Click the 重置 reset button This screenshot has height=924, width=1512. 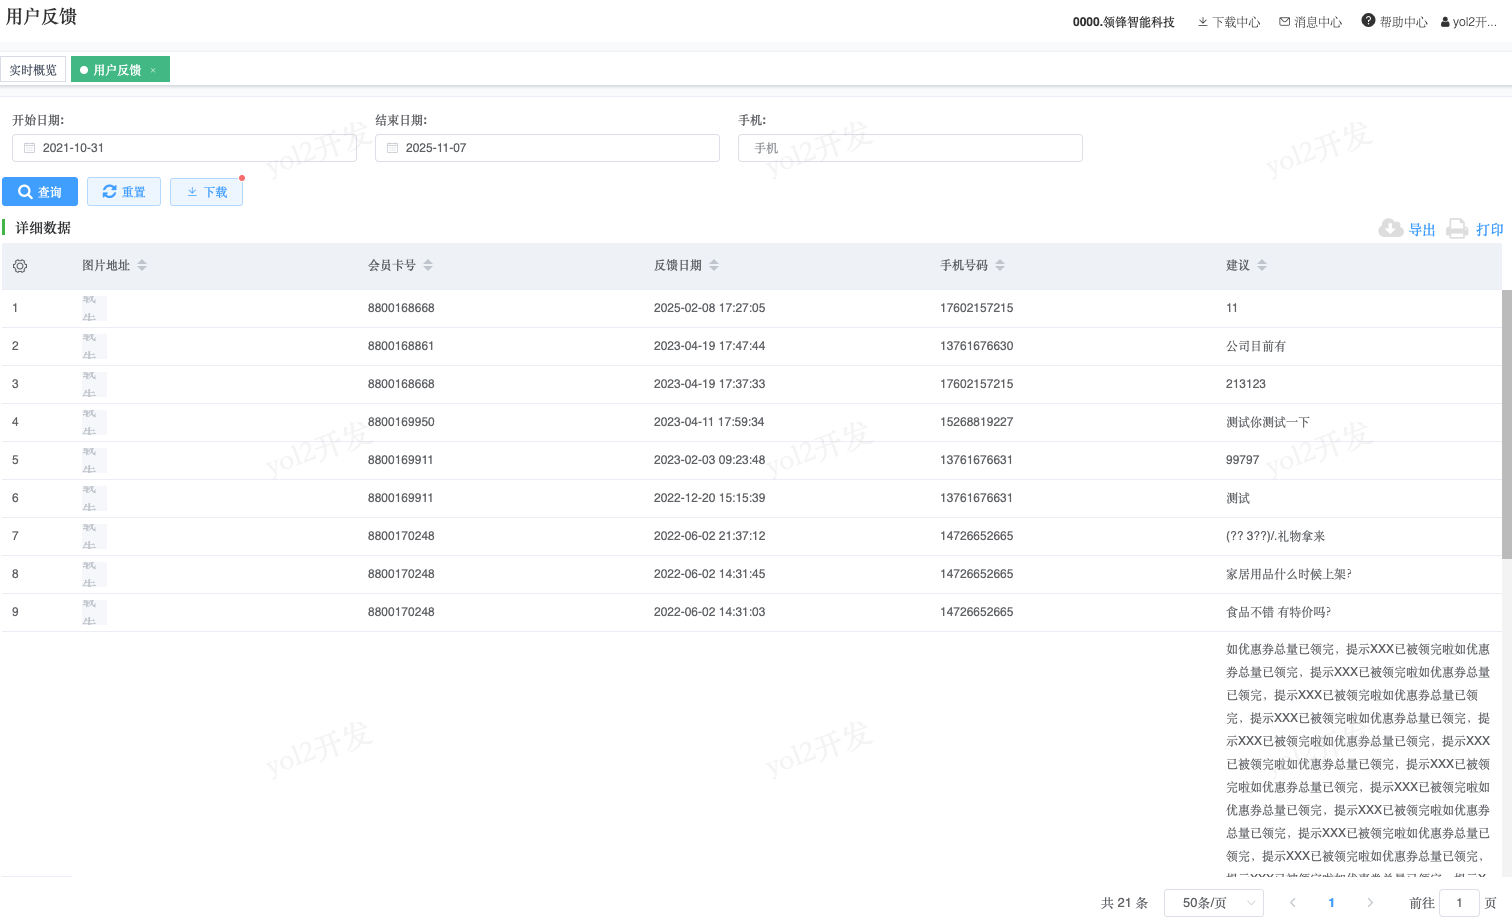124,192
